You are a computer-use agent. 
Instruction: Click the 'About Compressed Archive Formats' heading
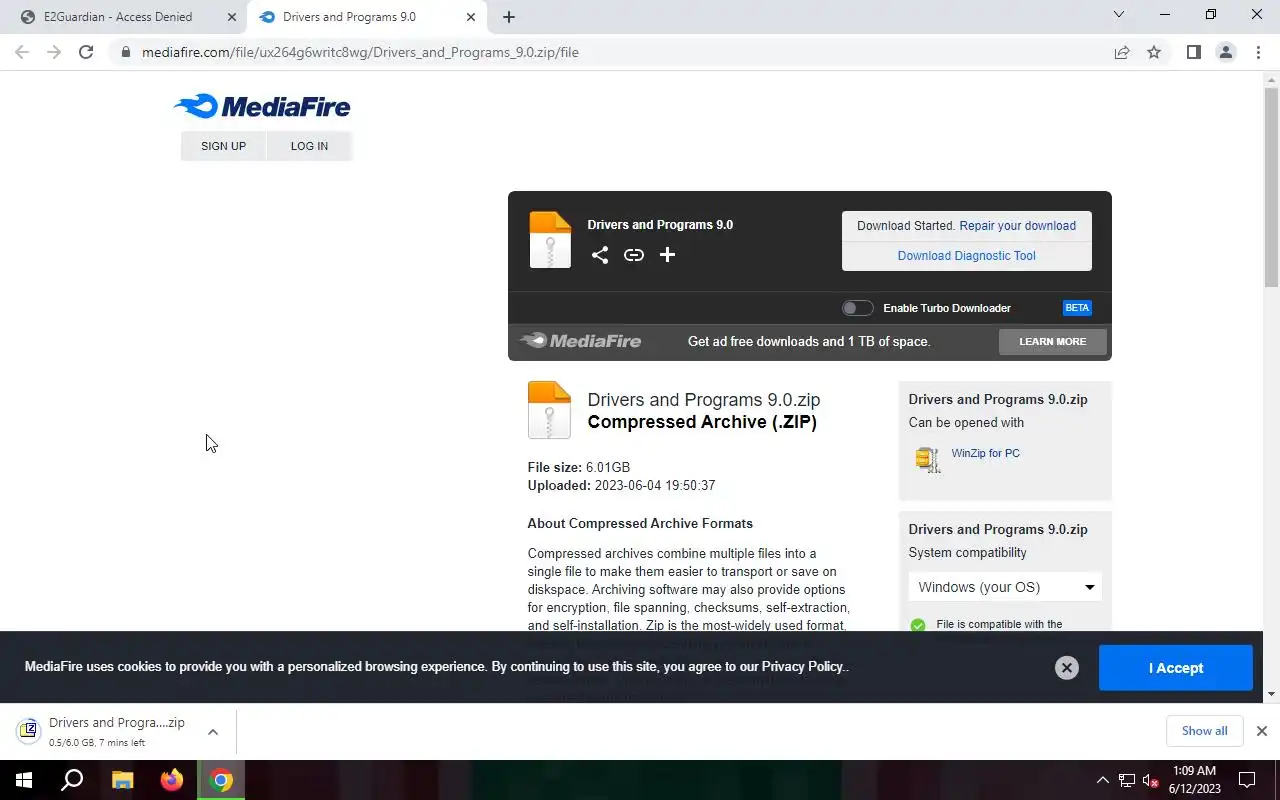(x=640, y=523)
